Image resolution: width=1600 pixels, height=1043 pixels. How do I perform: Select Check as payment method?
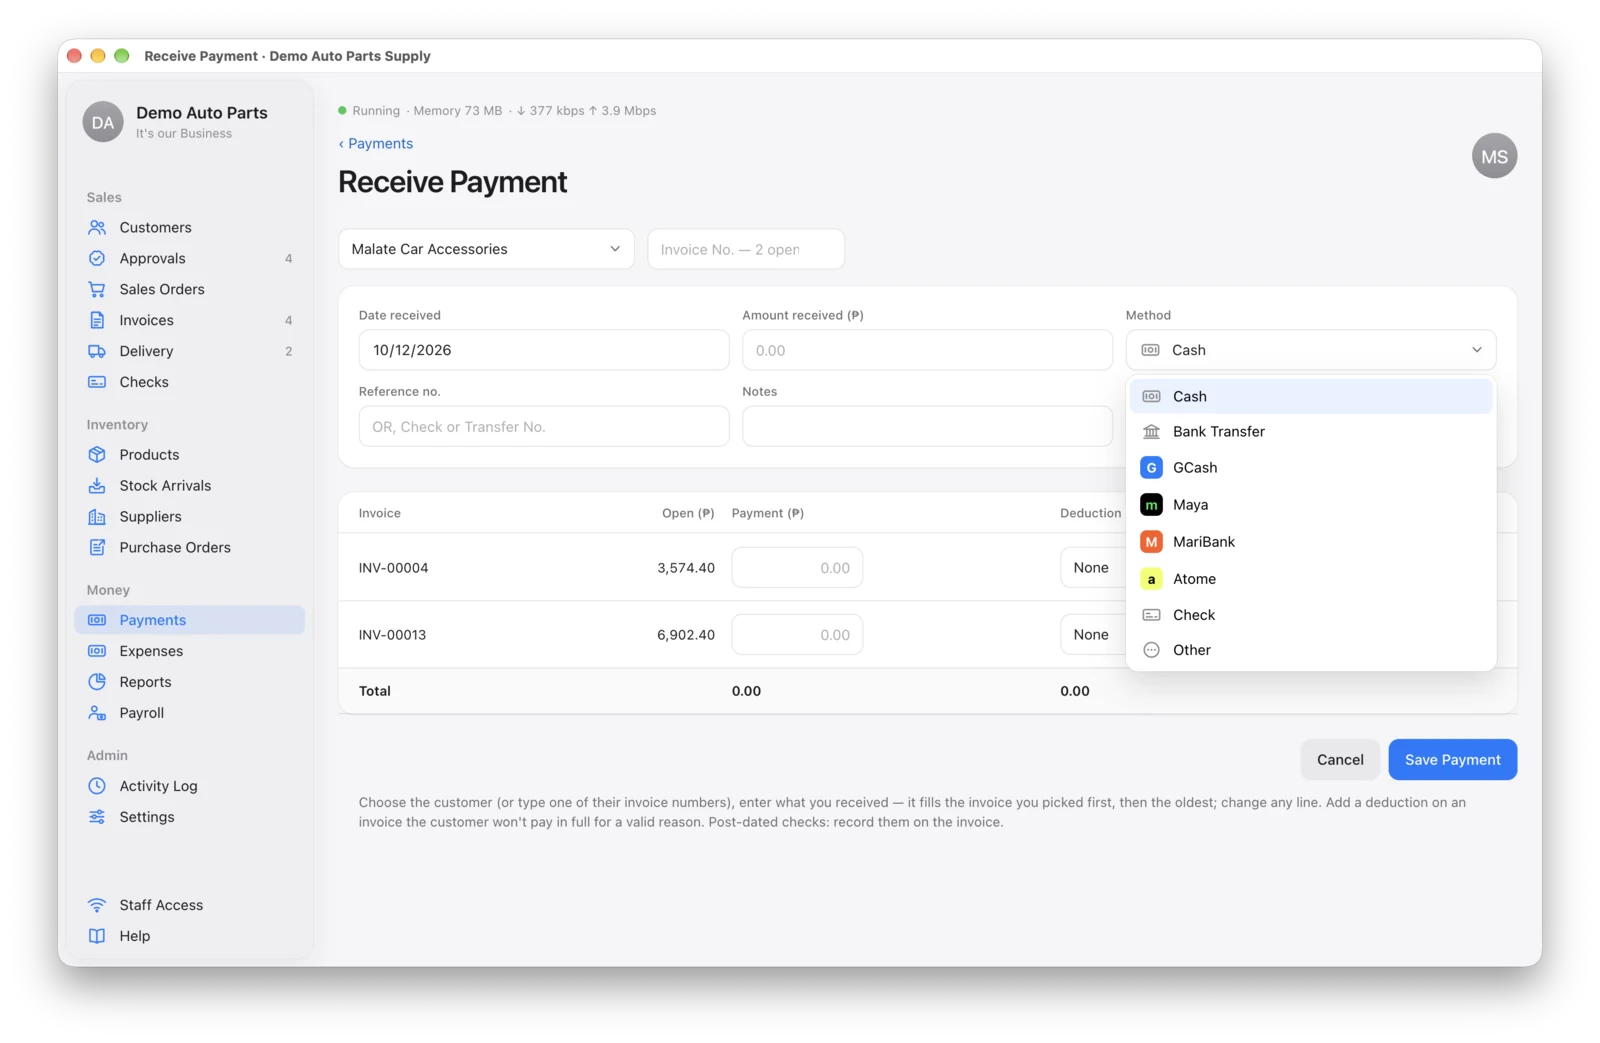pyautogui.click(x=1311, y=615)
